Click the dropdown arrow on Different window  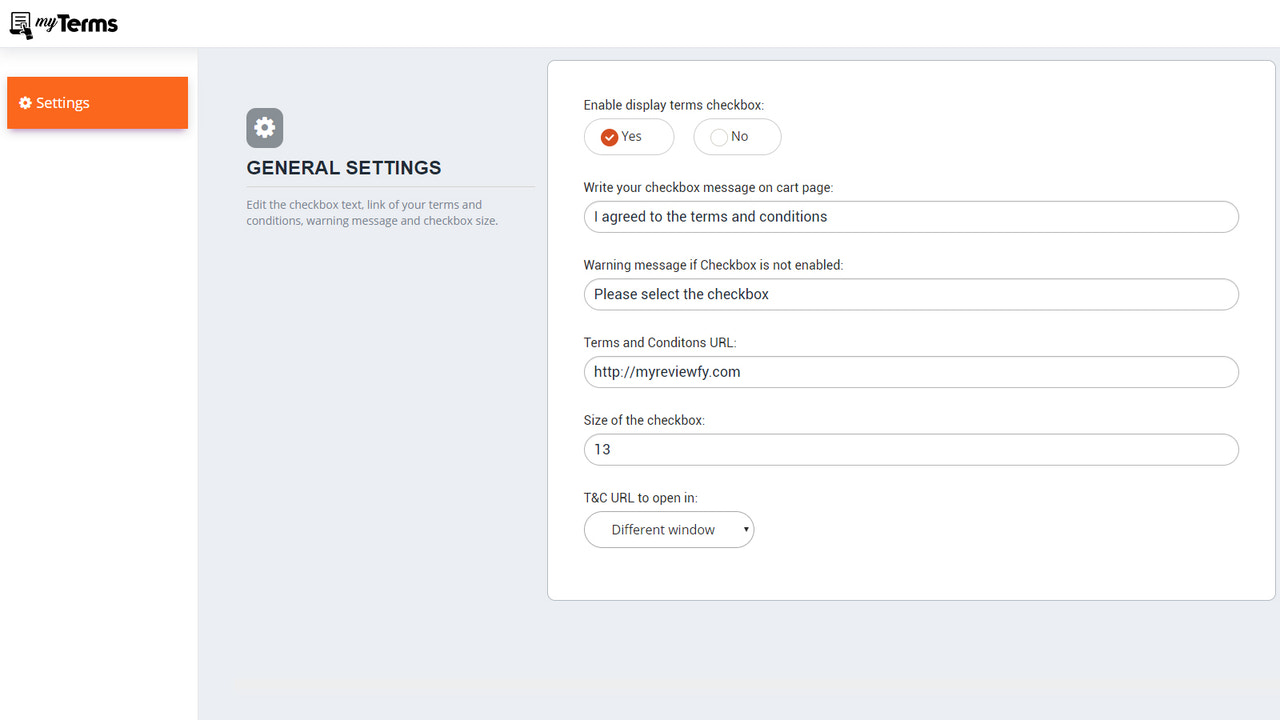click(746, 529)
